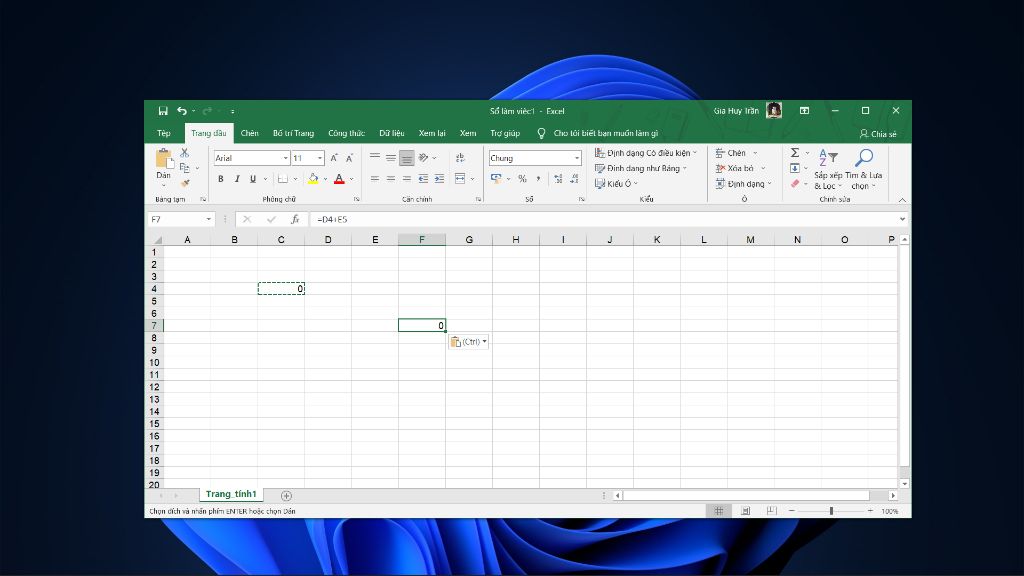Click the Increase Decimal icon
Viewport: 1024px width, 576px height.
click(x=558, y=178)
